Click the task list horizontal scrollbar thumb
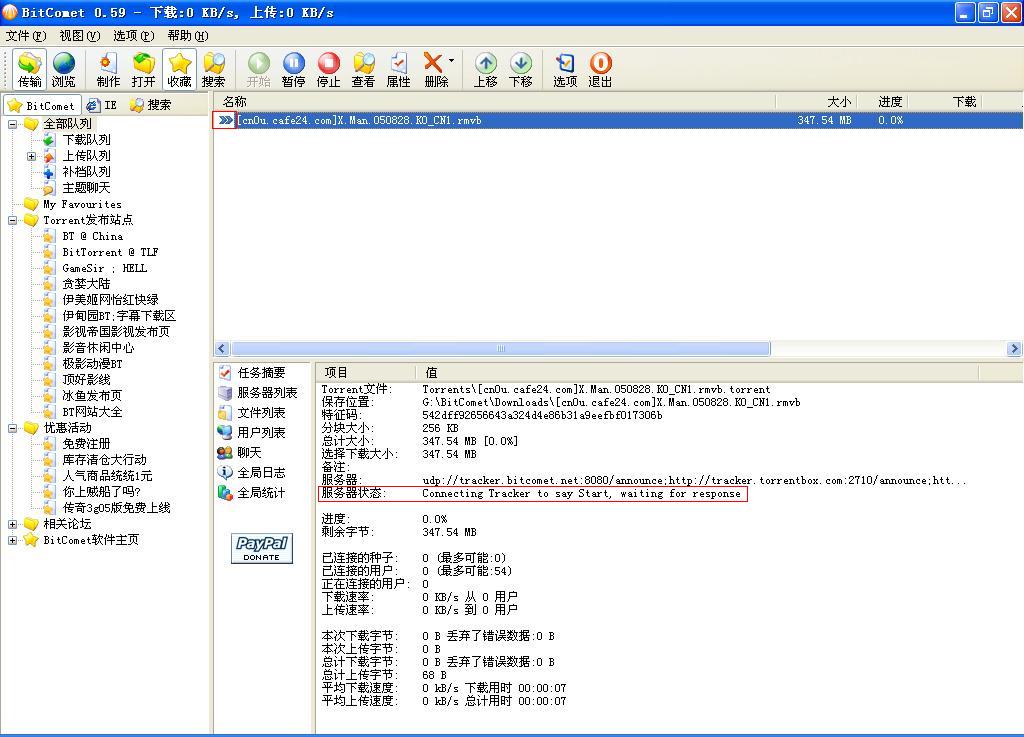The height and width of the screenshot is (737, 1024). coord(501,349)
